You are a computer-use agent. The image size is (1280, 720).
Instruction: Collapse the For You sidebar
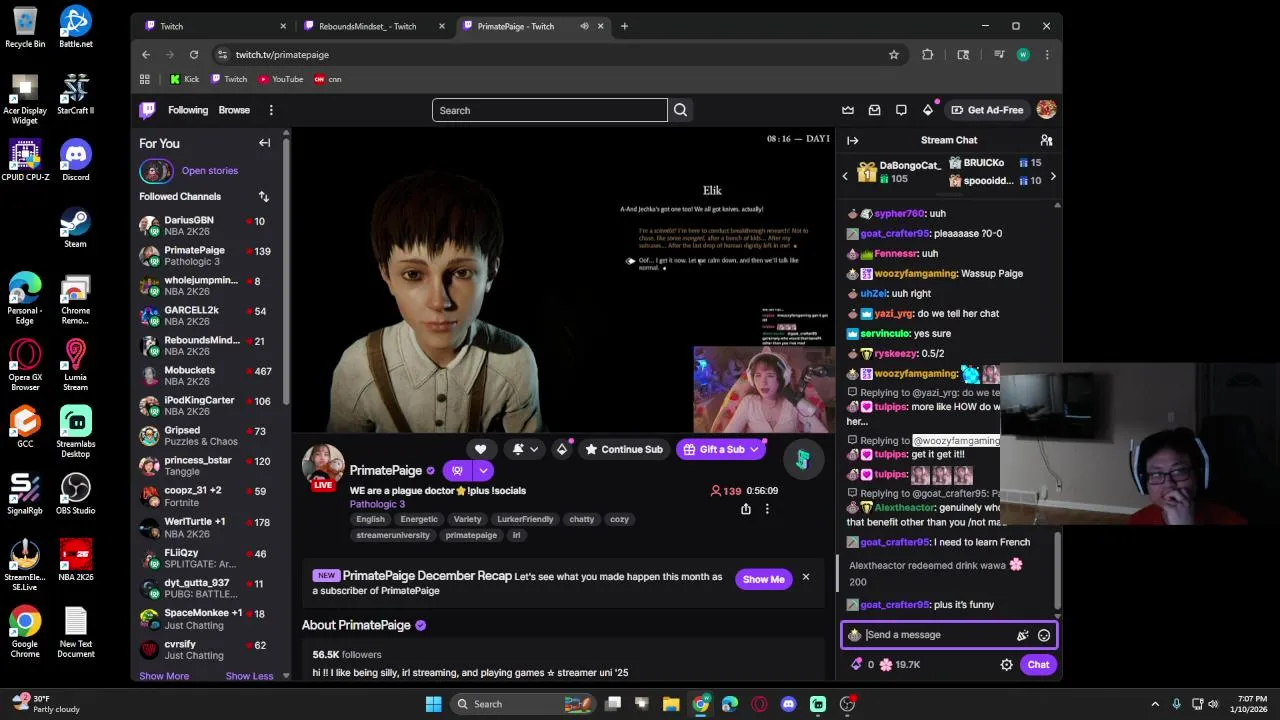coord(264,143)
